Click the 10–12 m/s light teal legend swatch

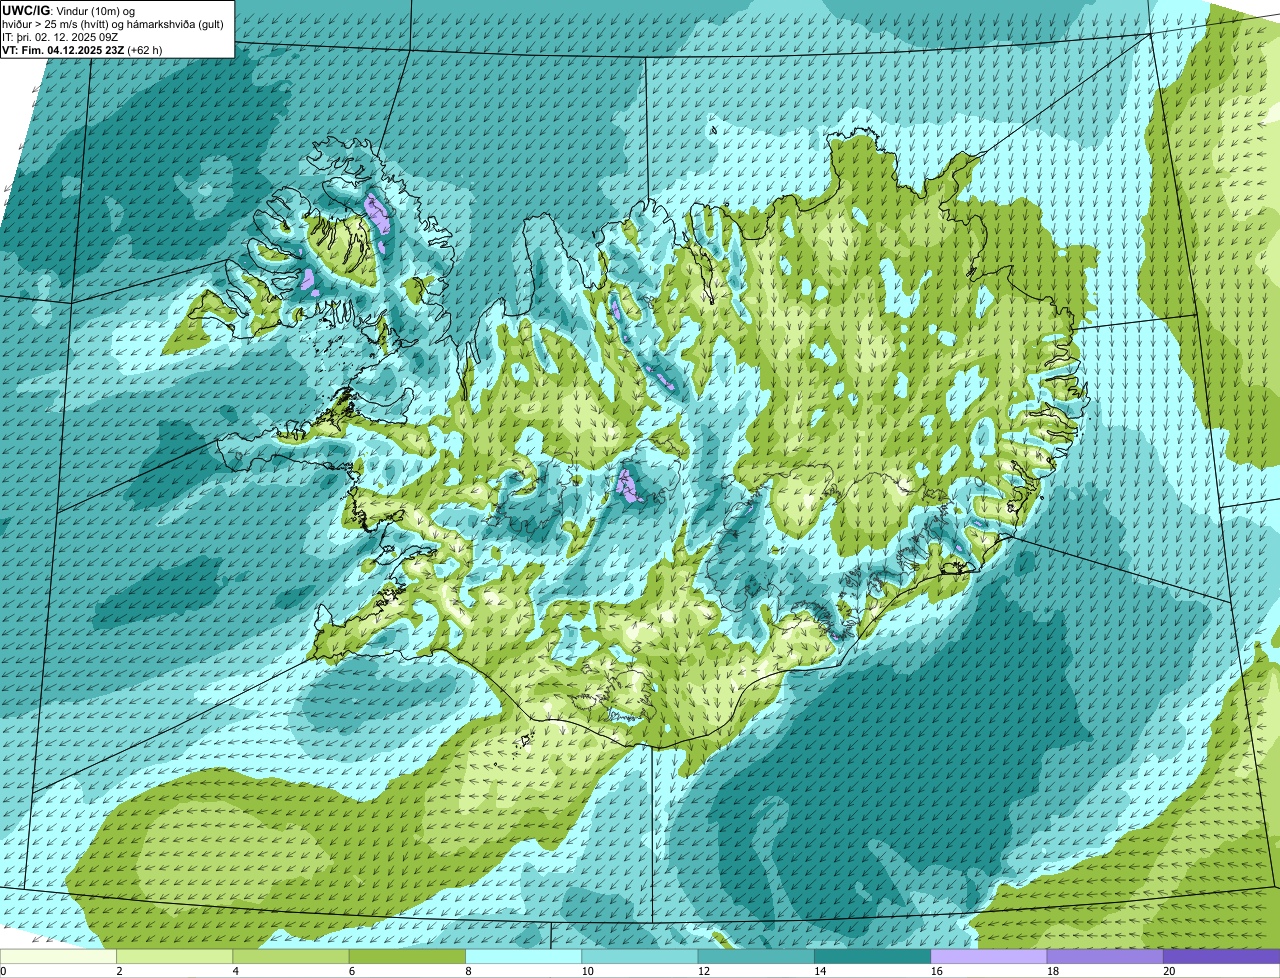click(640, 956)
